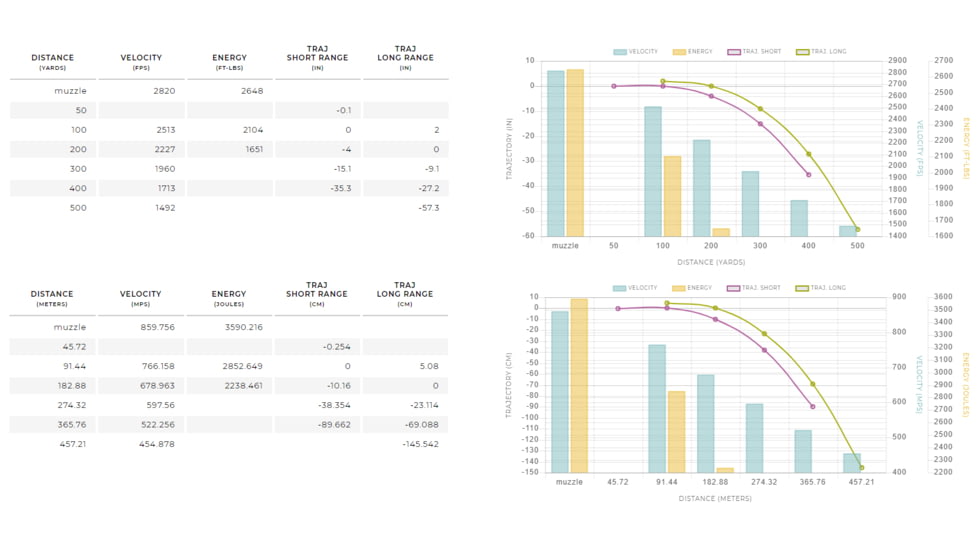Click the Velocity (MPS) column header

140,298
